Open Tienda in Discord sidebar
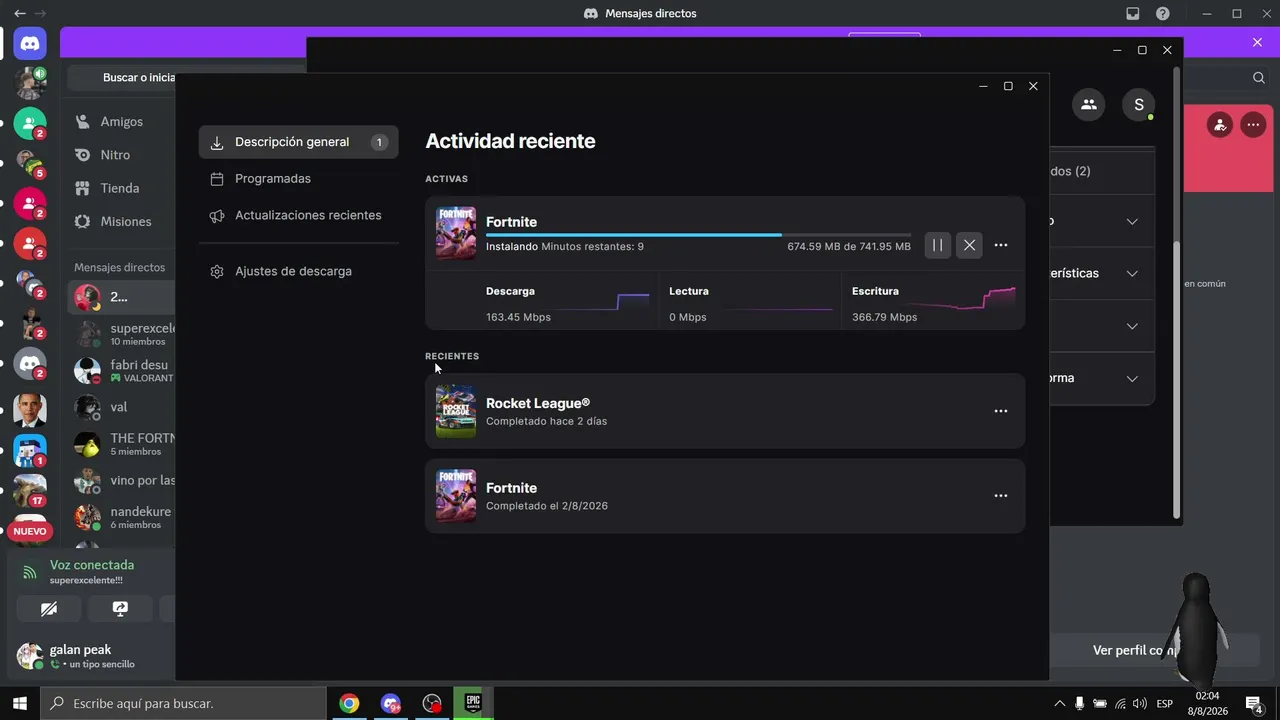Viewport: 1280px width, 720px height. click(x=120, y=188)
